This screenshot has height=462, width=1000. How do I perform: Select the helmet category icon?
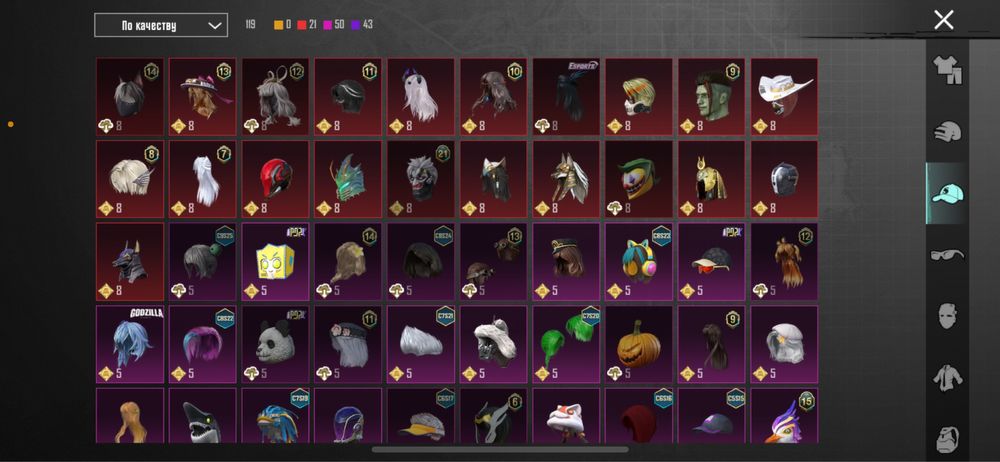[x=948, y=132]
